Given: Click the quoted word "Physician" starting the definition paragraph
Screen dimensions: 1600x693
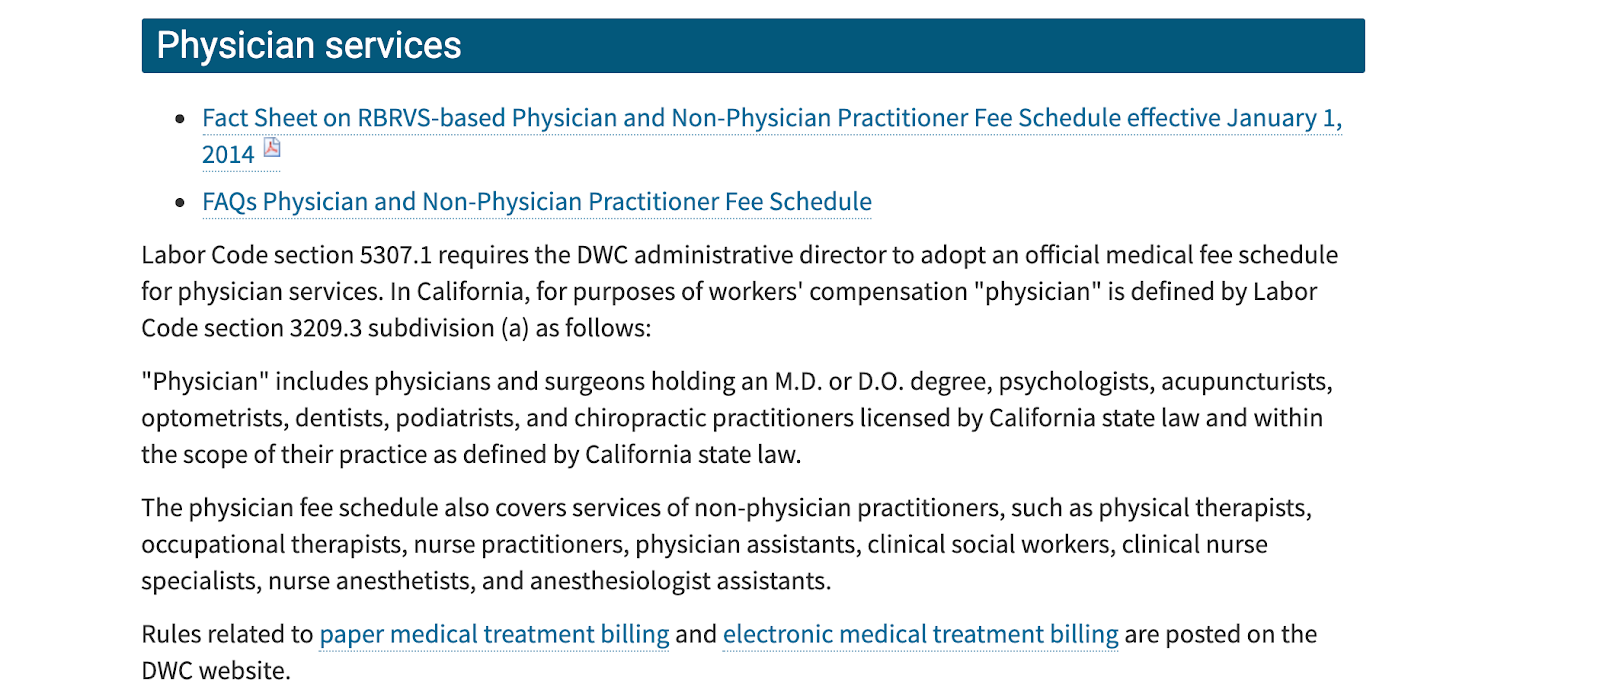Looking at the screenshot, I should point(205,382).
